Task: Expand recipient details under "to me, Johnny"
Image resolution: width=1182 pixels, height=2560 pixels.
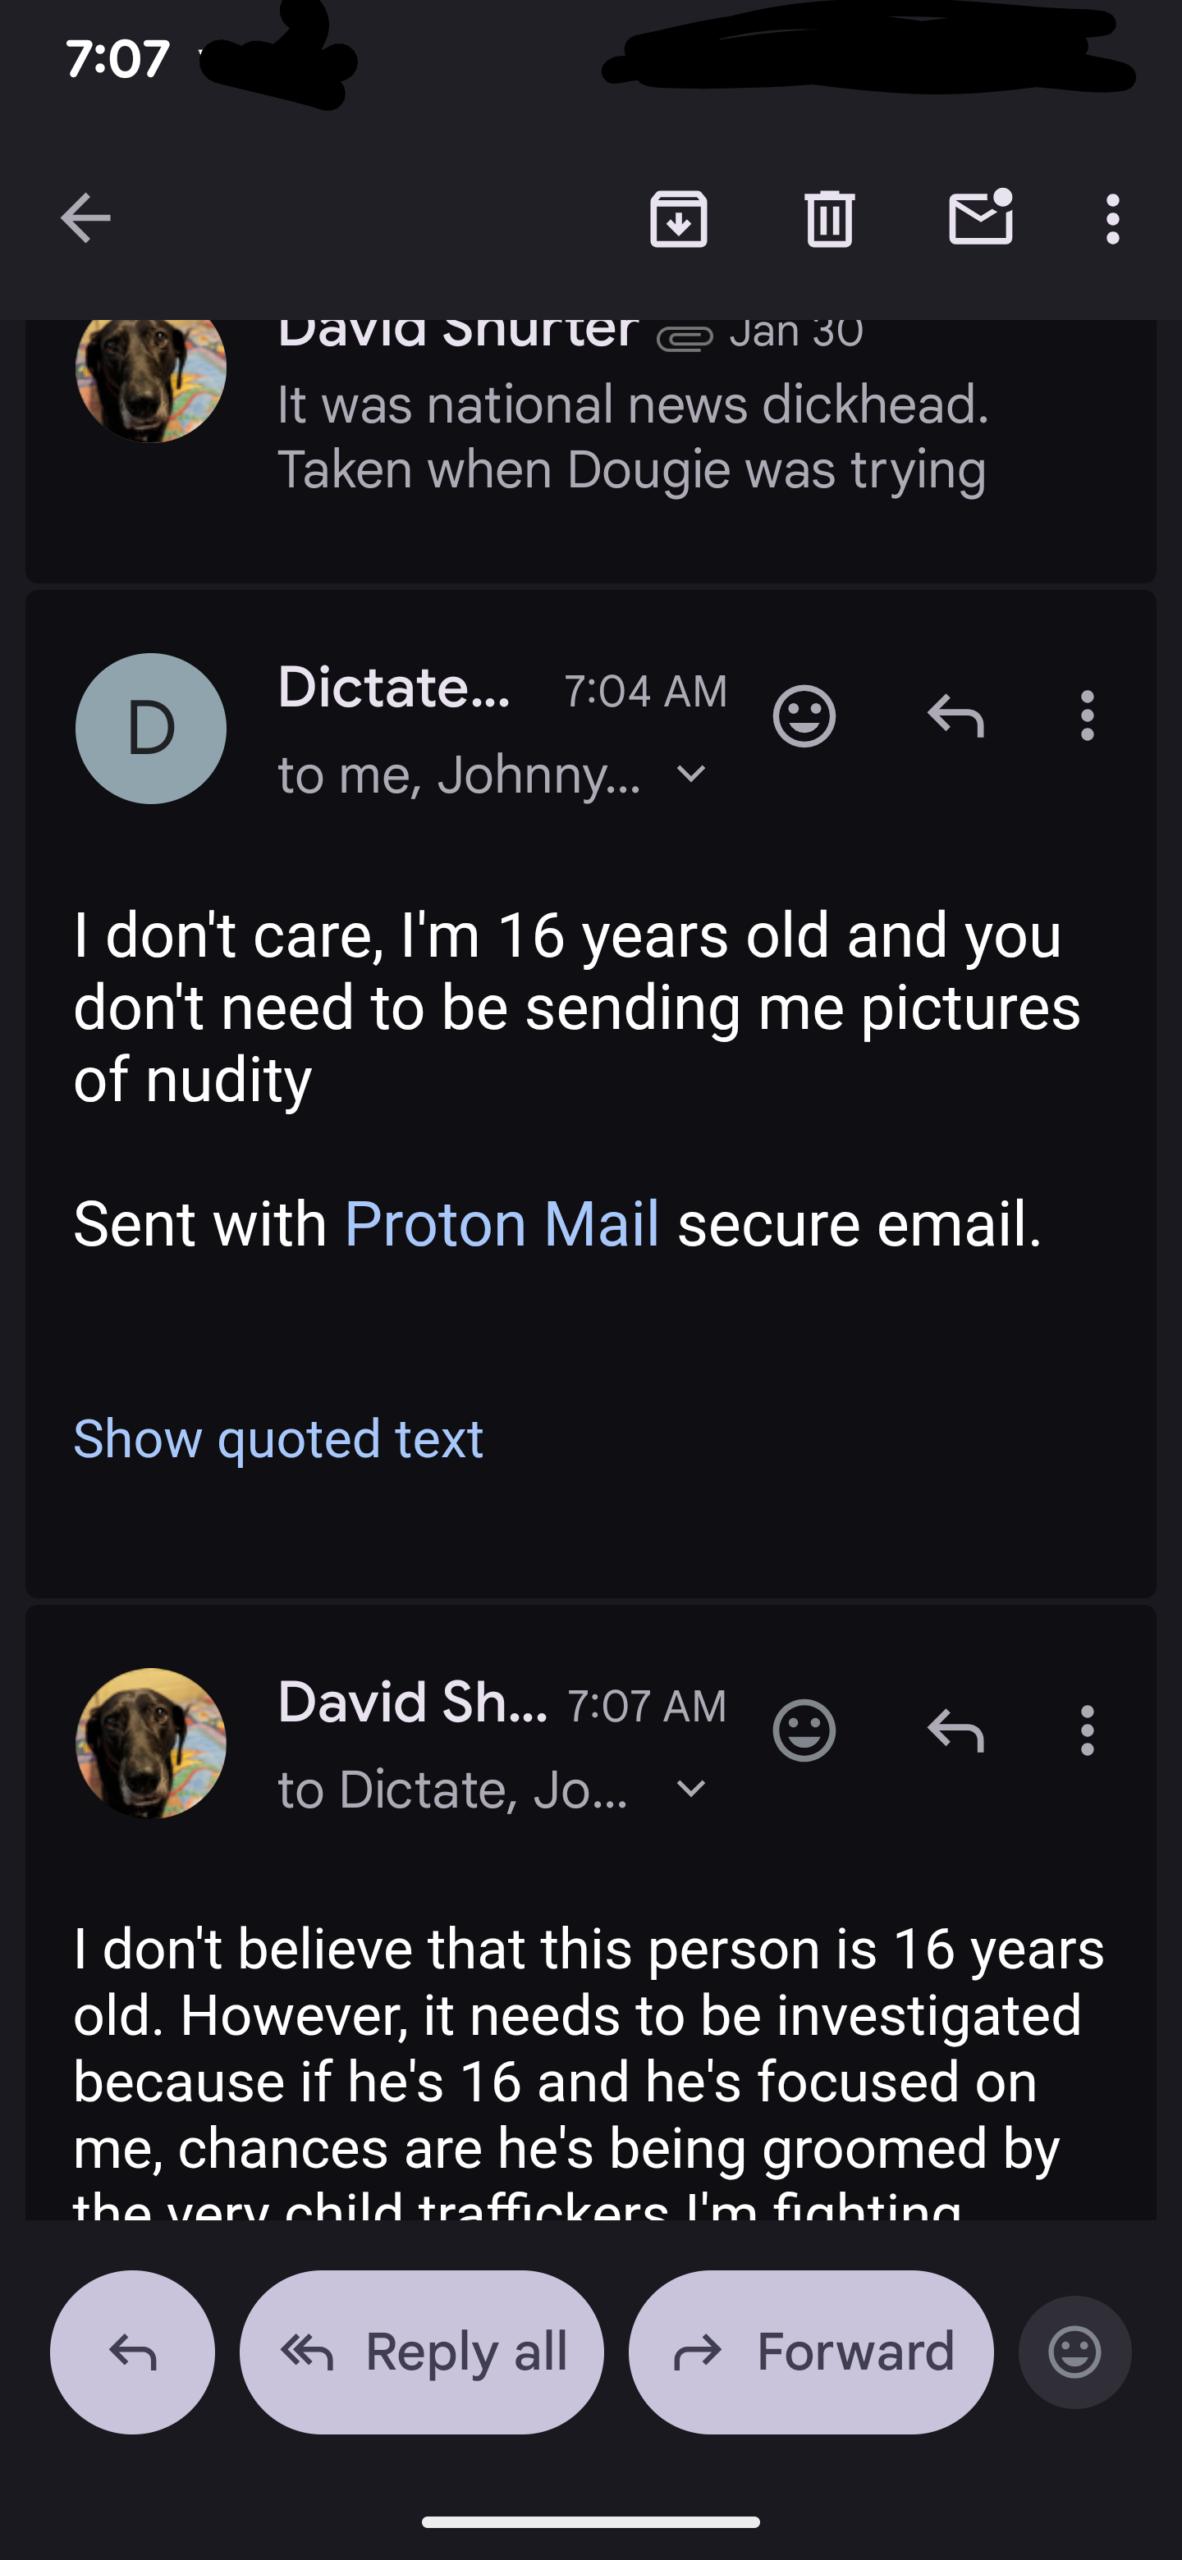Action: click(x=691, y=774)
